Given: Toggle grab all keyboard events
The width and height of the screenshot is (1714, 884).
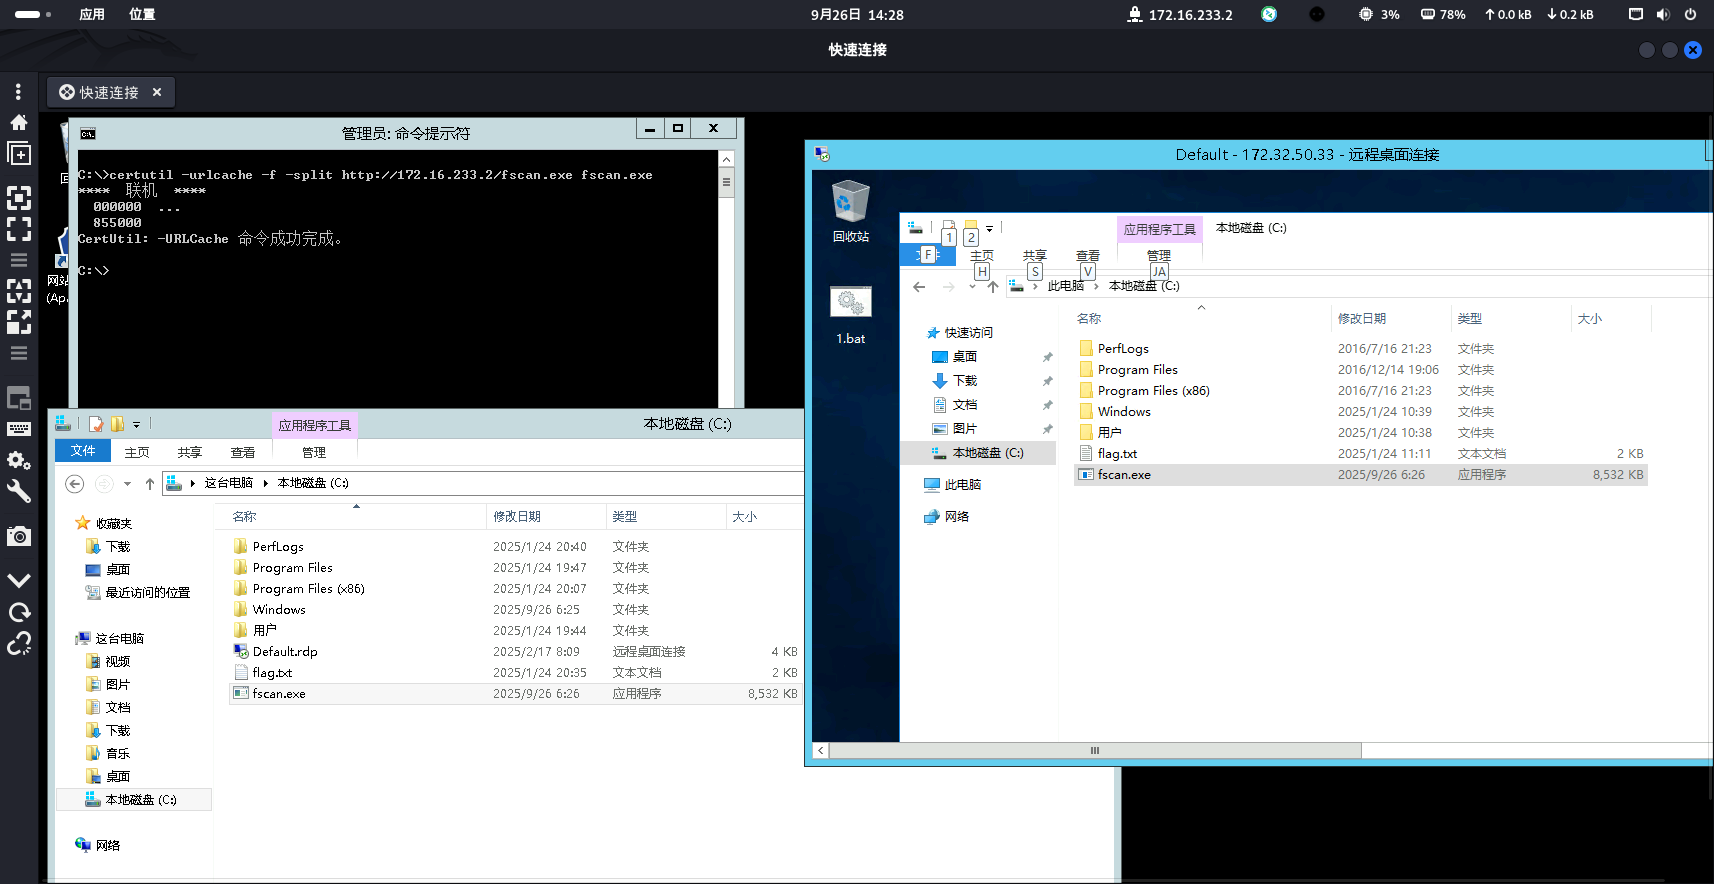Looking at the screenshot, I should [18, 429].
